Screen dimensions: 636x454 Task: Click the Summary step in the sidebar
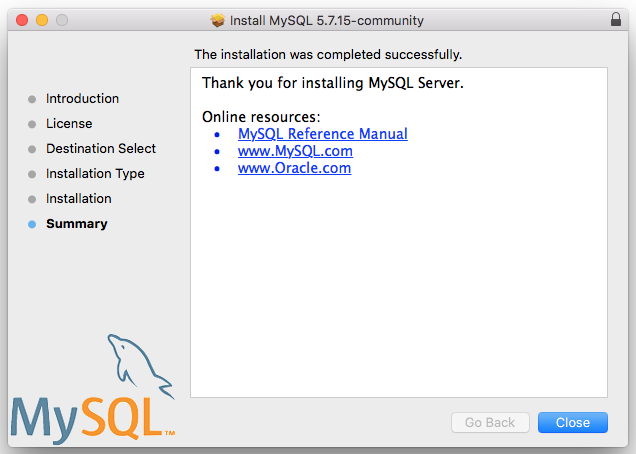[x=77, y=224]
